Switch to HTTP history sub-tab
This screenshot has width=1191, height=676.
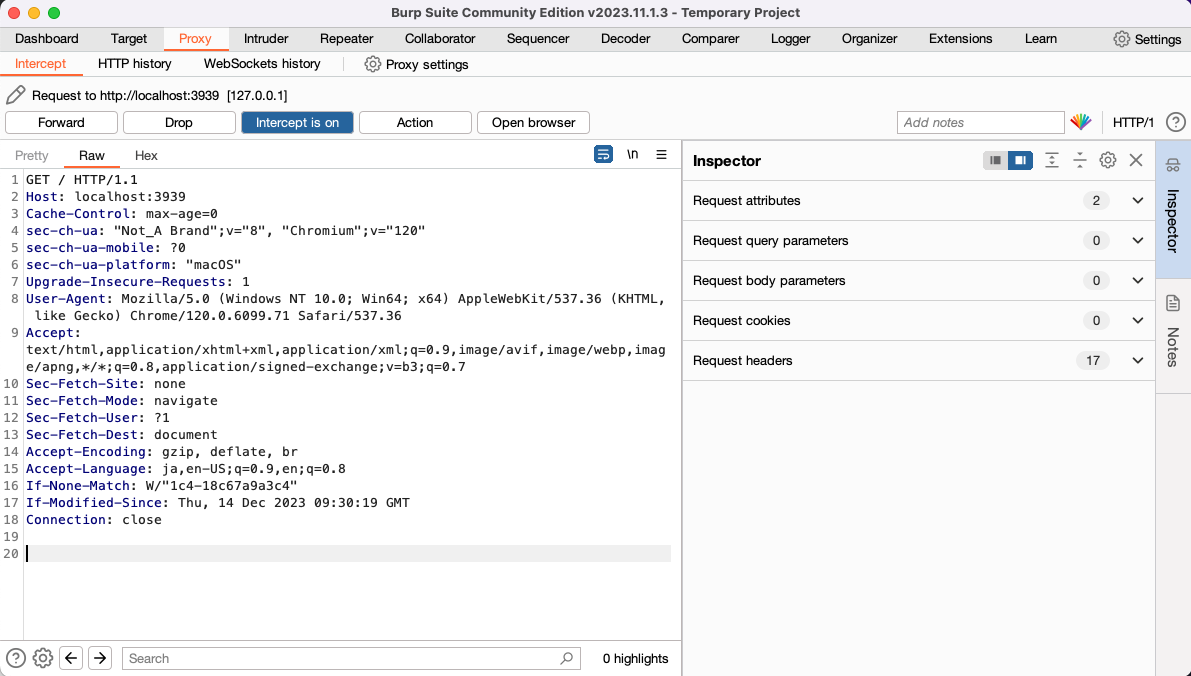coord(134,64)
